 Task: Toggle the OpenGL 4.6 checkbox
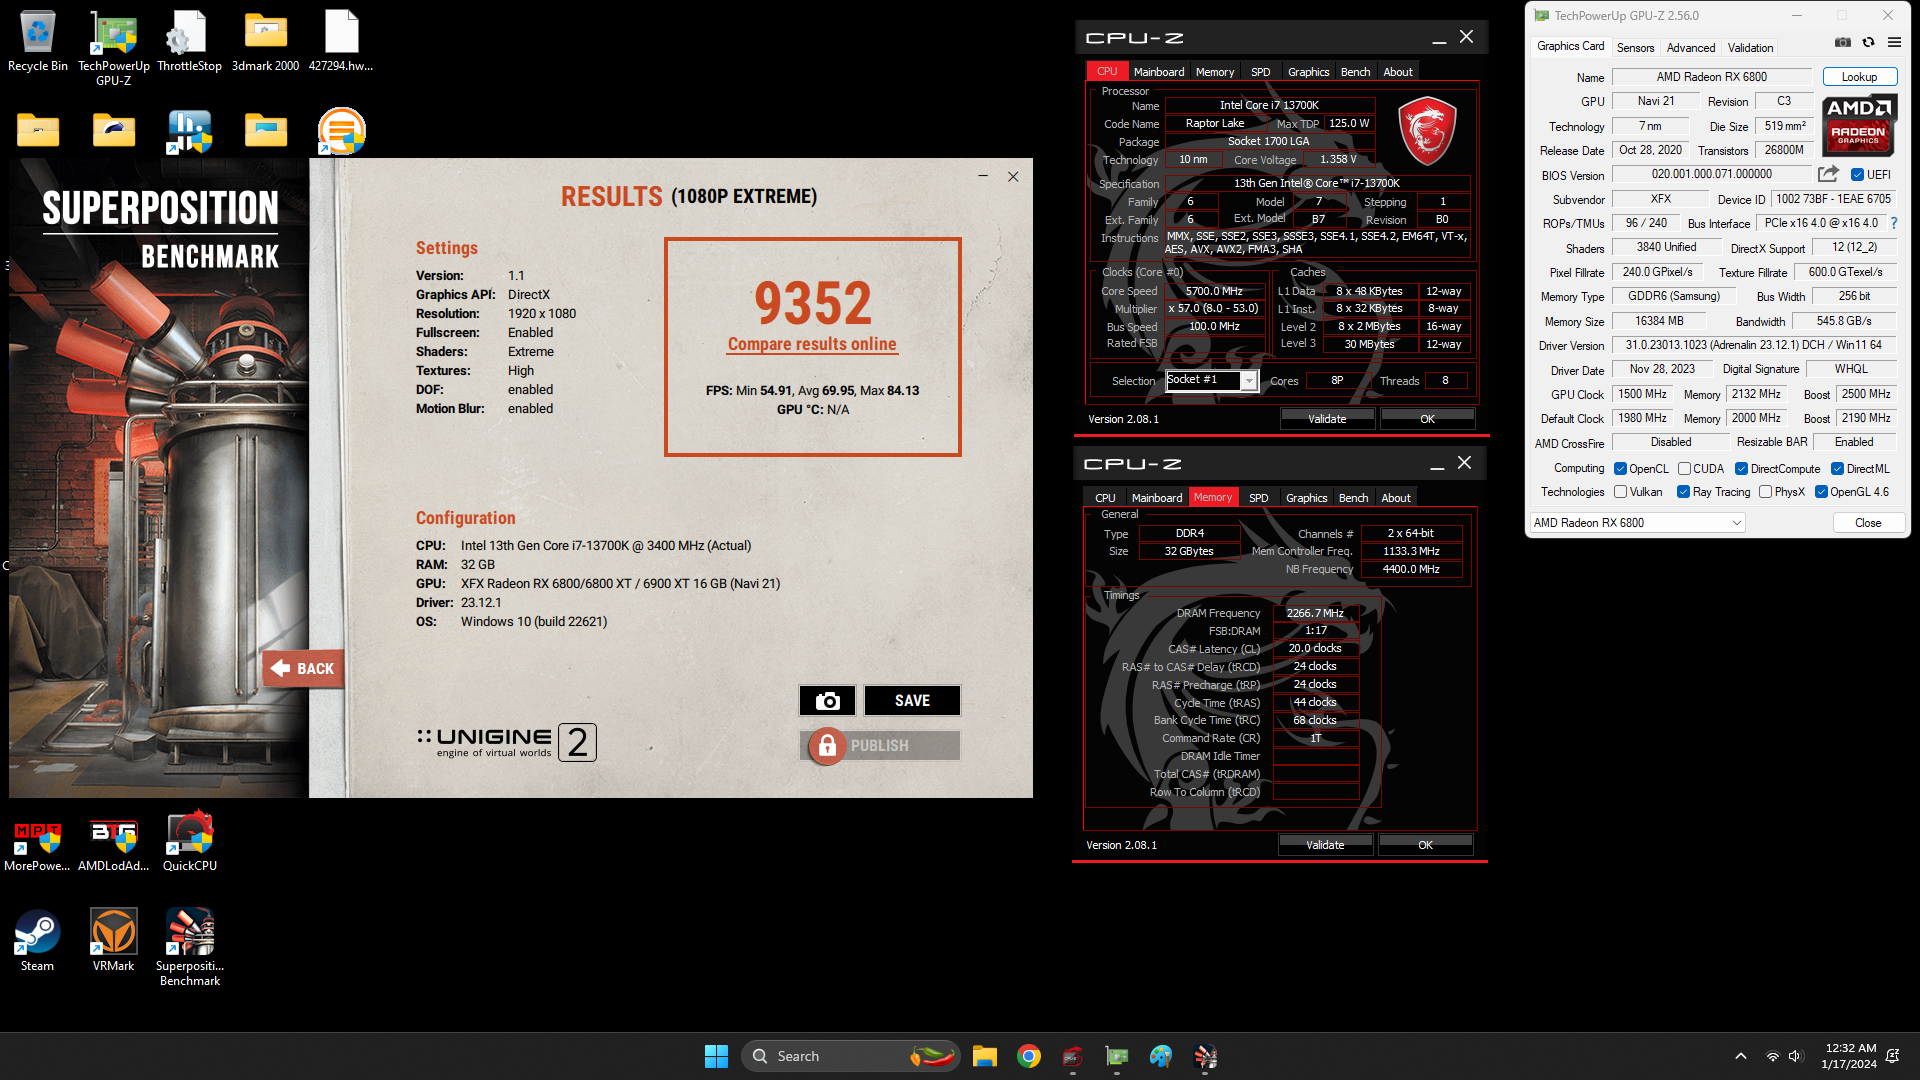pyautogui.click(x=1821, y=492)
